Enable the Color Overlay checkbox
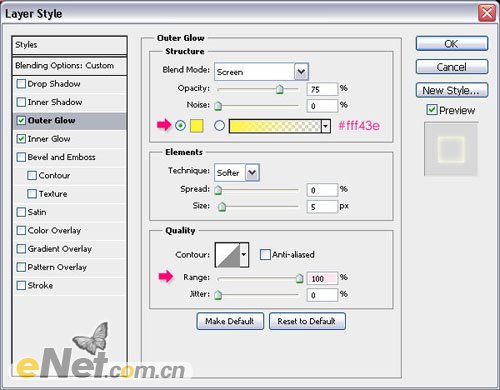Screen dimensions: 500x390 (21, 230)
